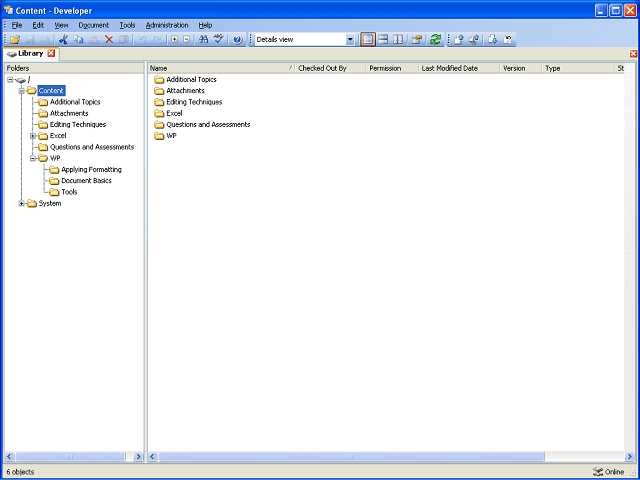Sort by the Type column header
The image size is (640, 480).
[578, 68]
